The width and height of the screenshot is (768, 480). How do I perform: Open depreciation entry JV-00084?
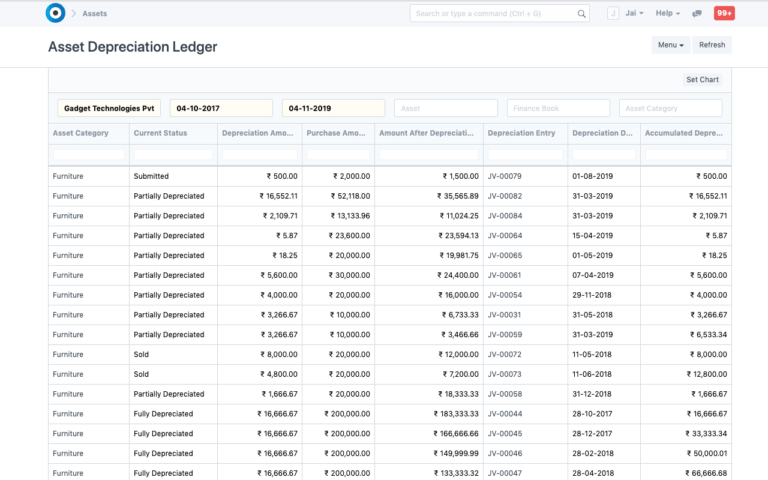[504, 216]
